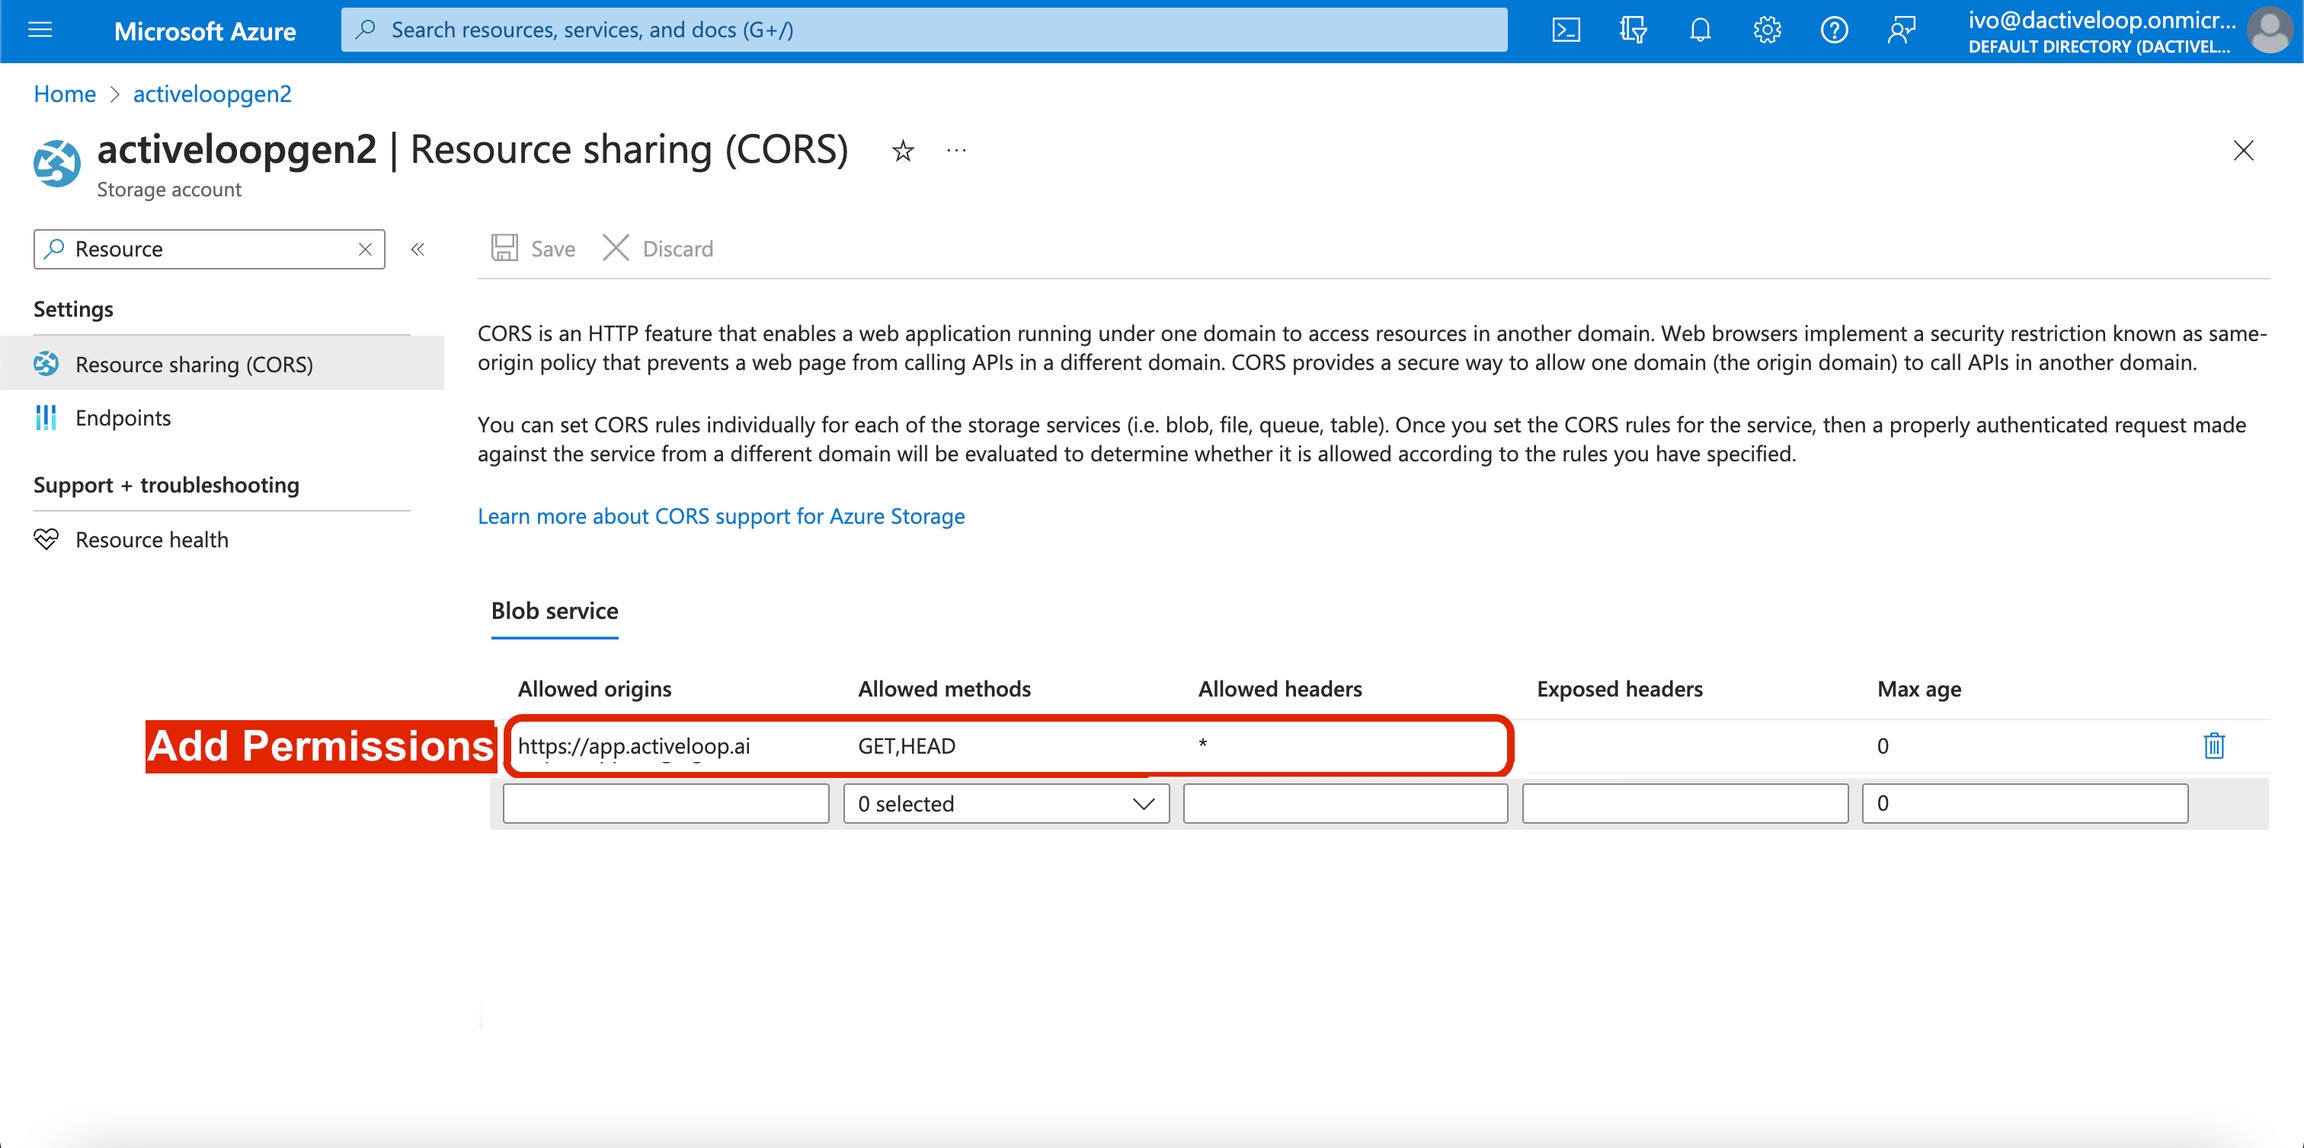Click the help question mark icon
This screenshot has width=2304, height=1148.
[x=1834, y=30]
